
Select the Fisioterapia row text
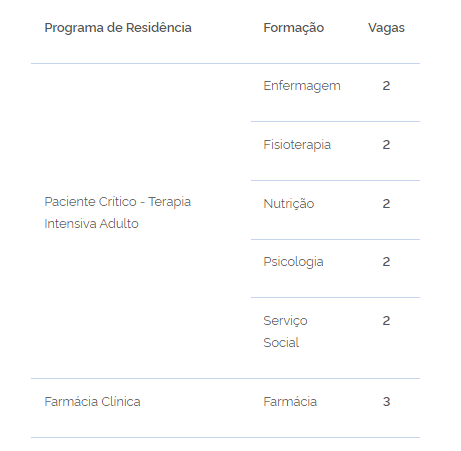click(x=297, y=145)
